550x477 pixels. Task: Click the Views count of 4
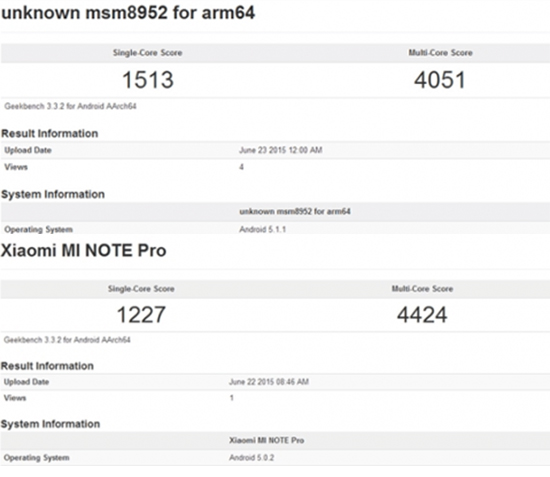[241, 167]
